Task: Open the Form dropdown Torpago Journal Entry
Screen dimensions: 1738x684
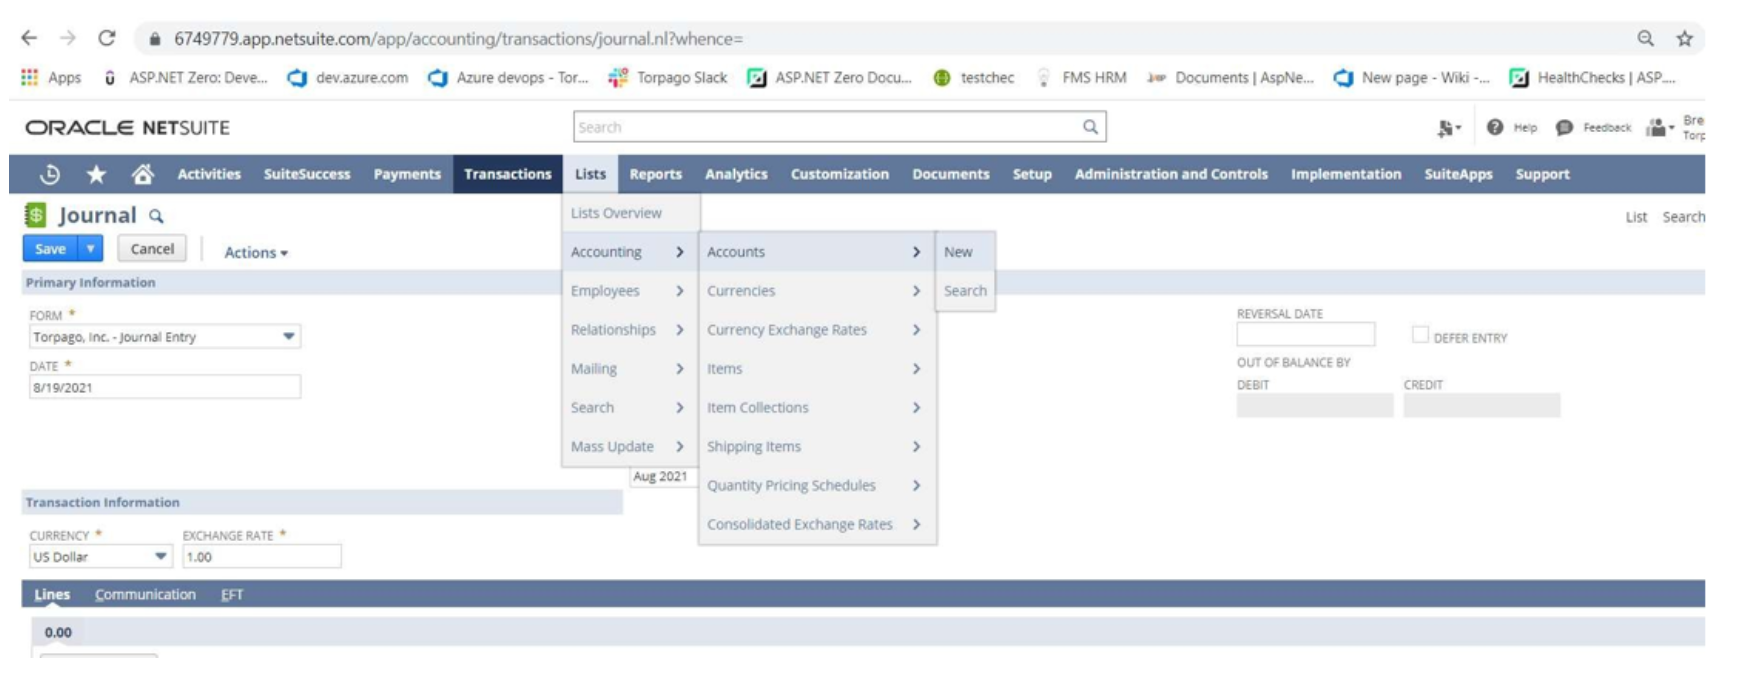Action: pos(165,337)
